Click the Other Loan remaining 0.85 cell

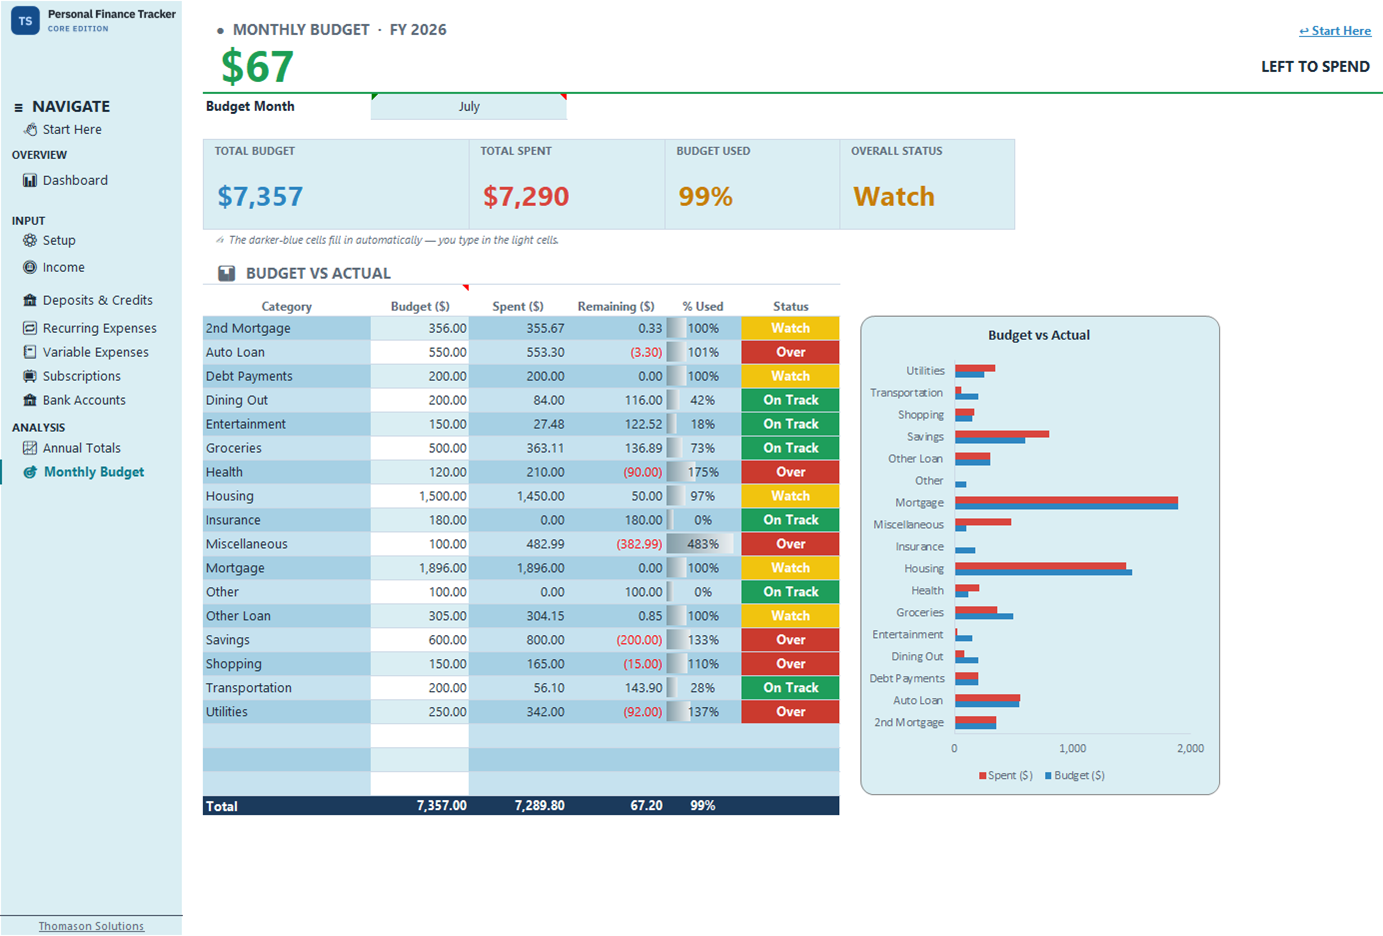(x=616, y=616)
